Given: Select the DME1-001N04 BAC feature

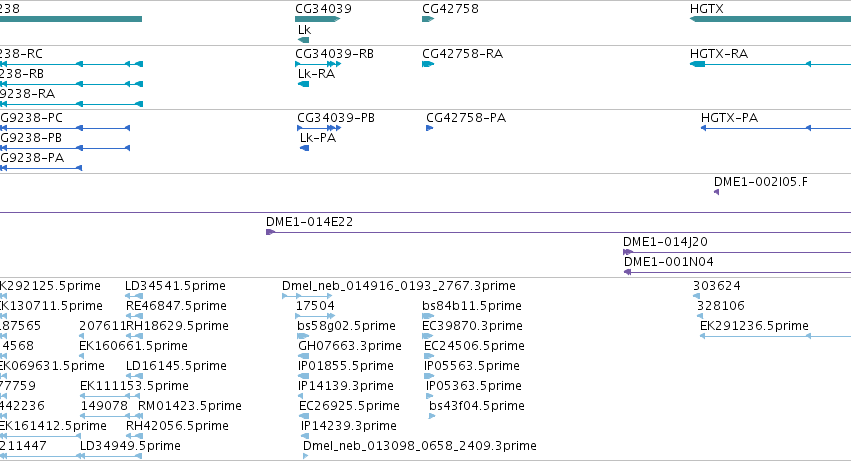Looking at the screenshot, I should point(738,272).
